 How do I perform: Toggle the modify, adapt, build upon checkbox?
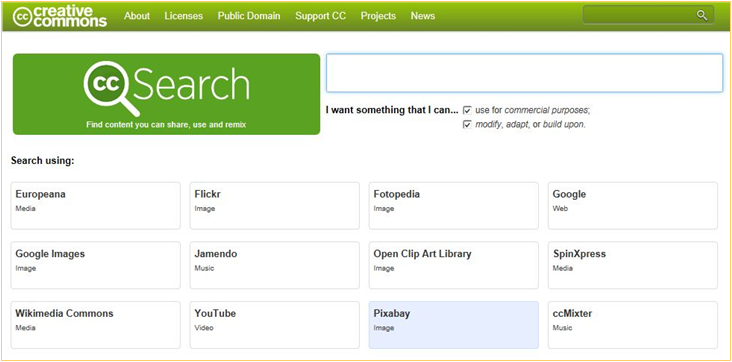[x=467, y=125]
